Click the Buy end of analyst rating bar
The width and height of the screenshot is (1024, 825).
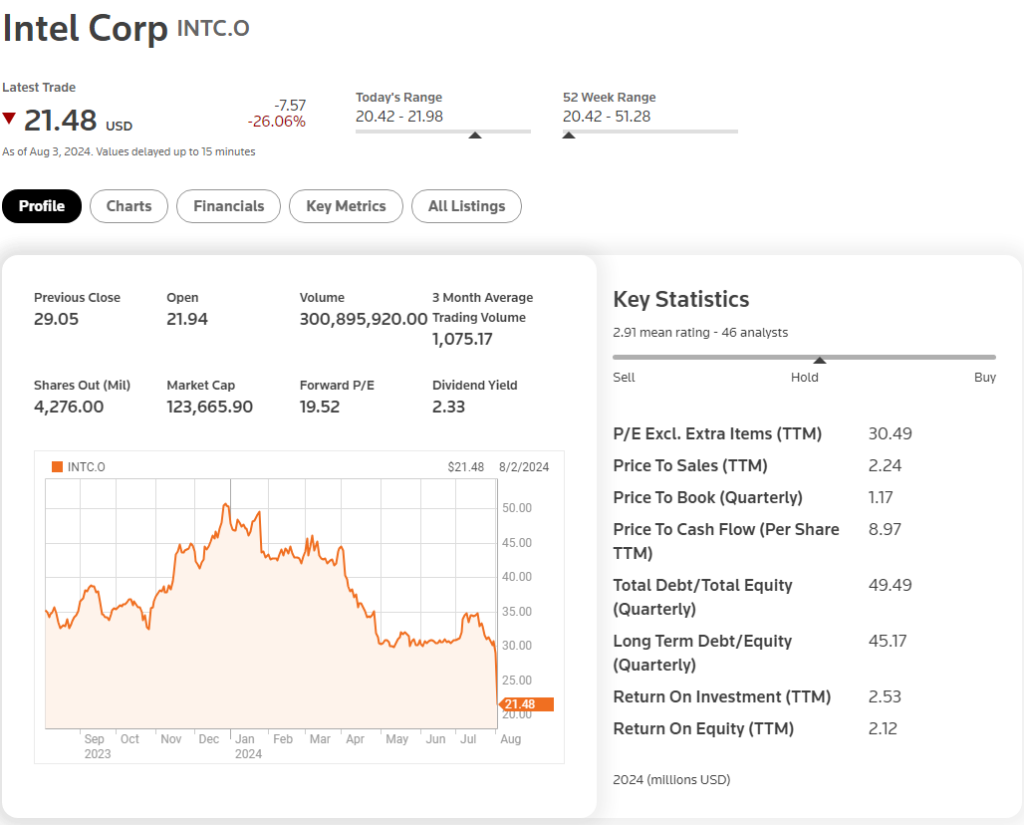pyautogui.click(x=985, y=377)
